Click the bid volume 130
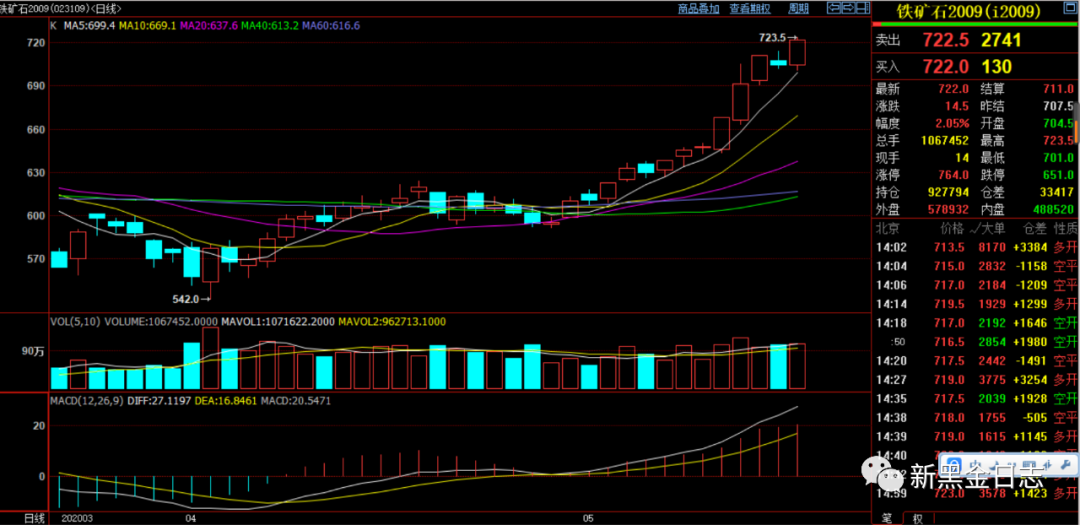The image size is (1080, 525). click(x=995, y=67)
